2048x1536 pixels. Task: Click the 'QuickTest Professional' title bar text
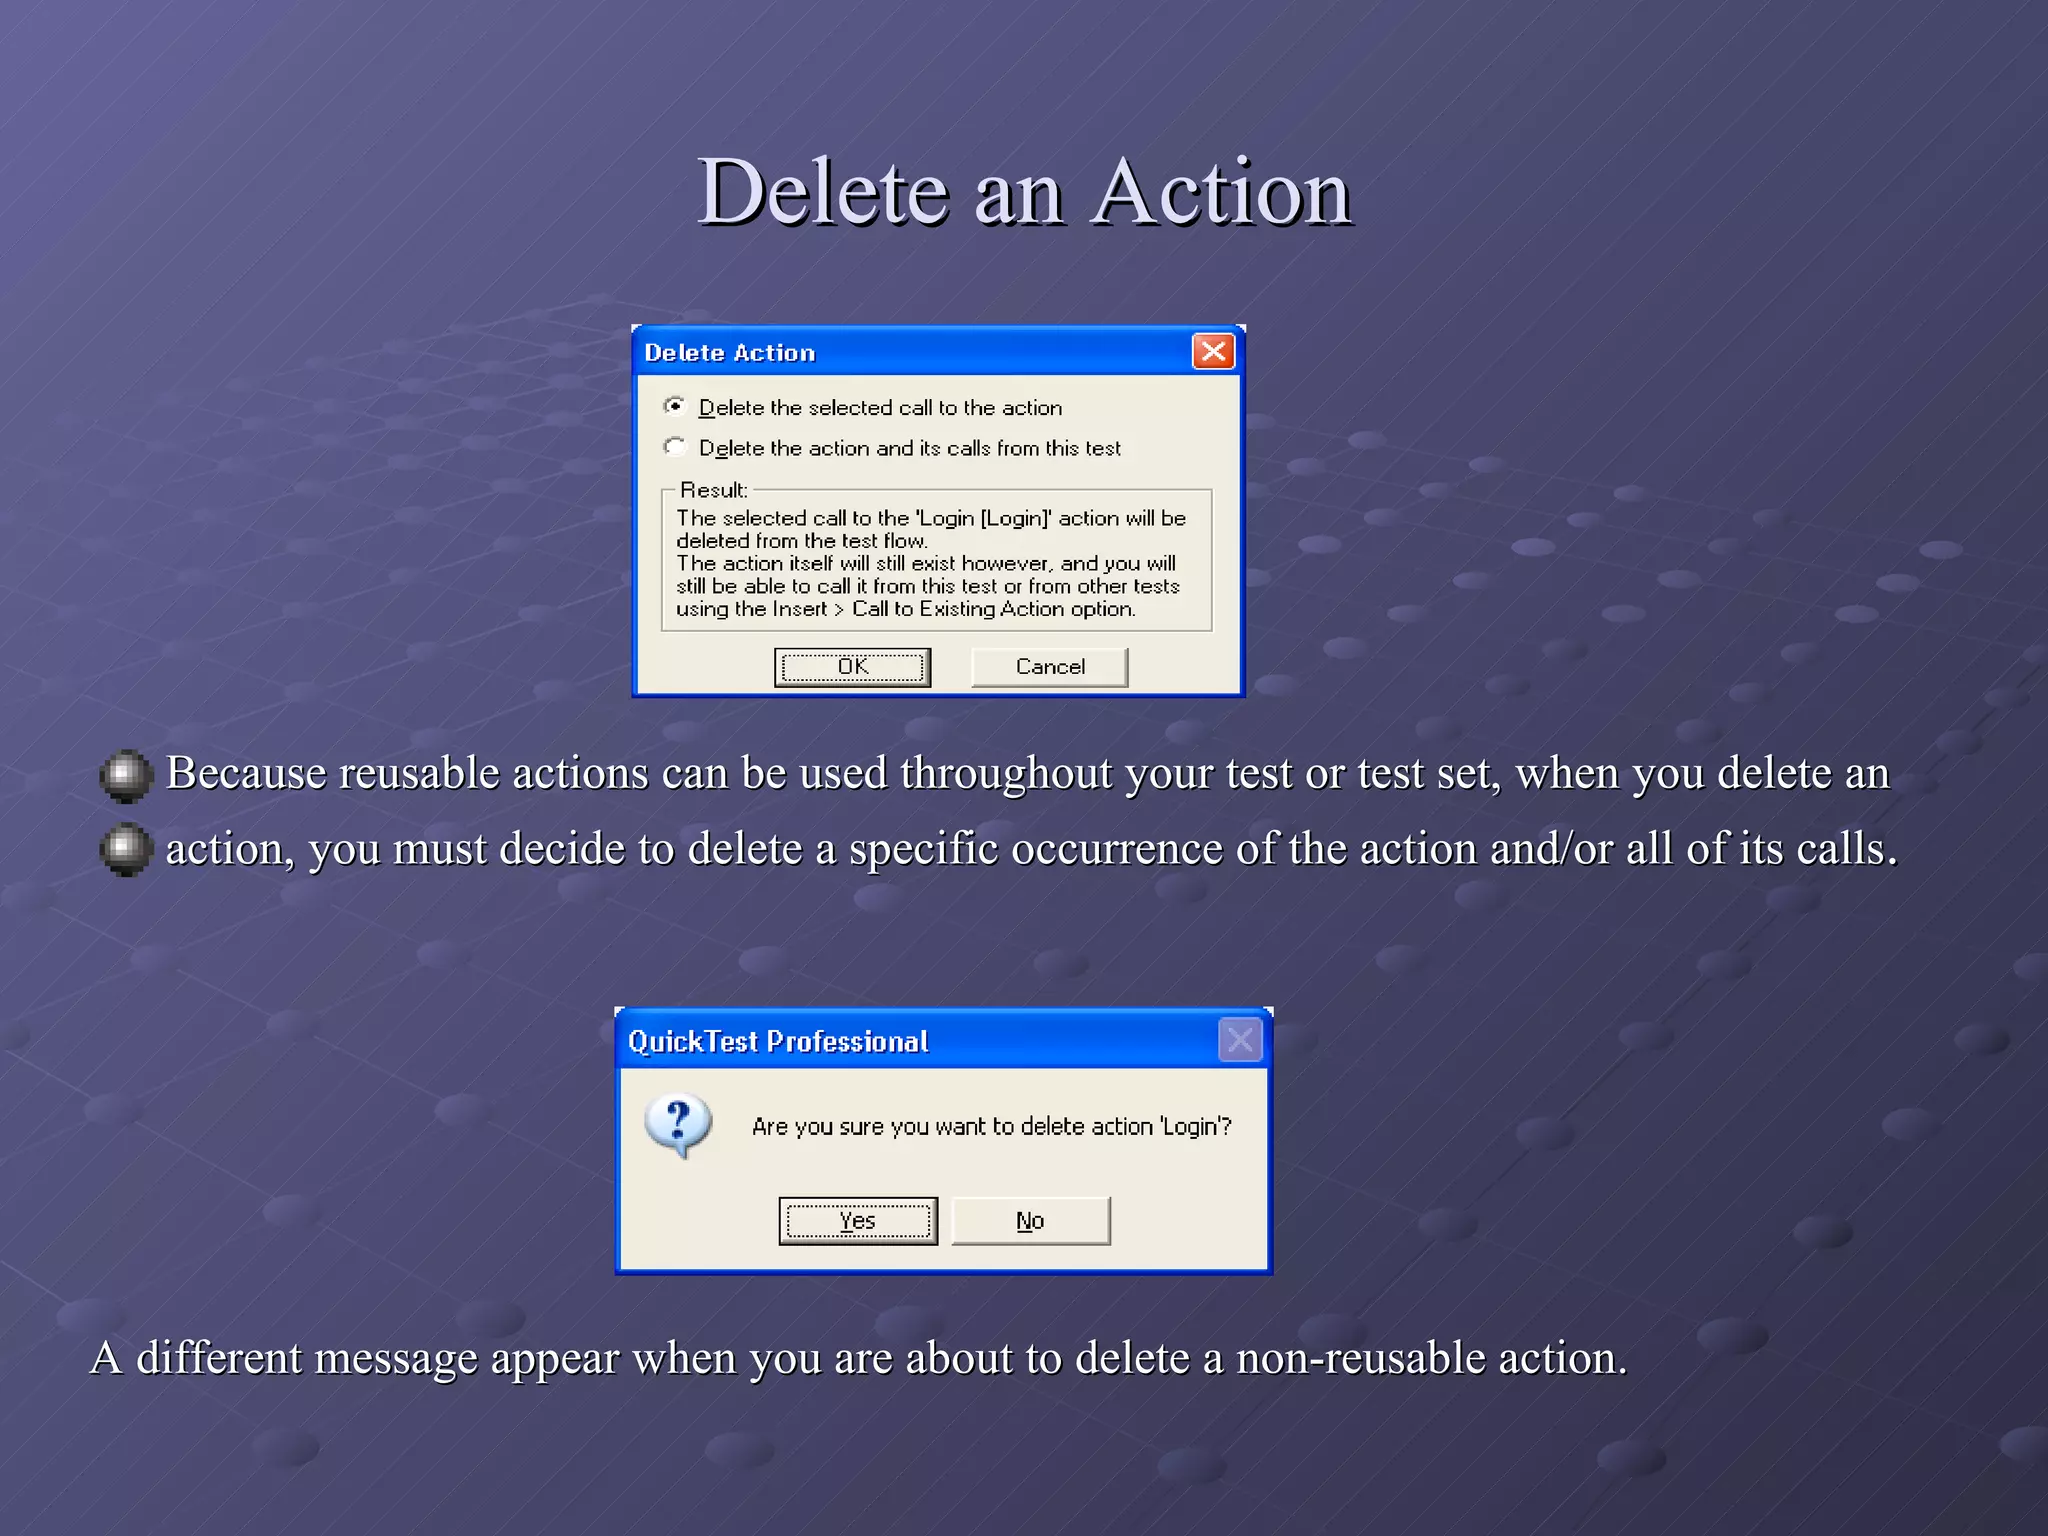coord(778,1042)
